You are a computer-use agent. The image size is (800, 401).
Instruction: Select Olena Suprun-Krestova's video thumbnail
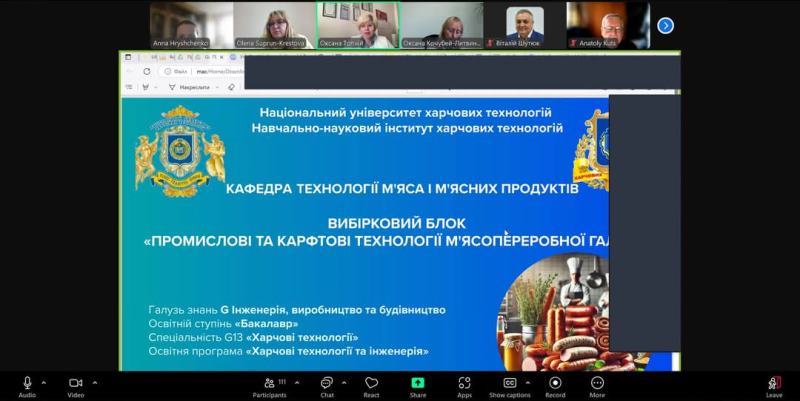click(x=274, y=26)
